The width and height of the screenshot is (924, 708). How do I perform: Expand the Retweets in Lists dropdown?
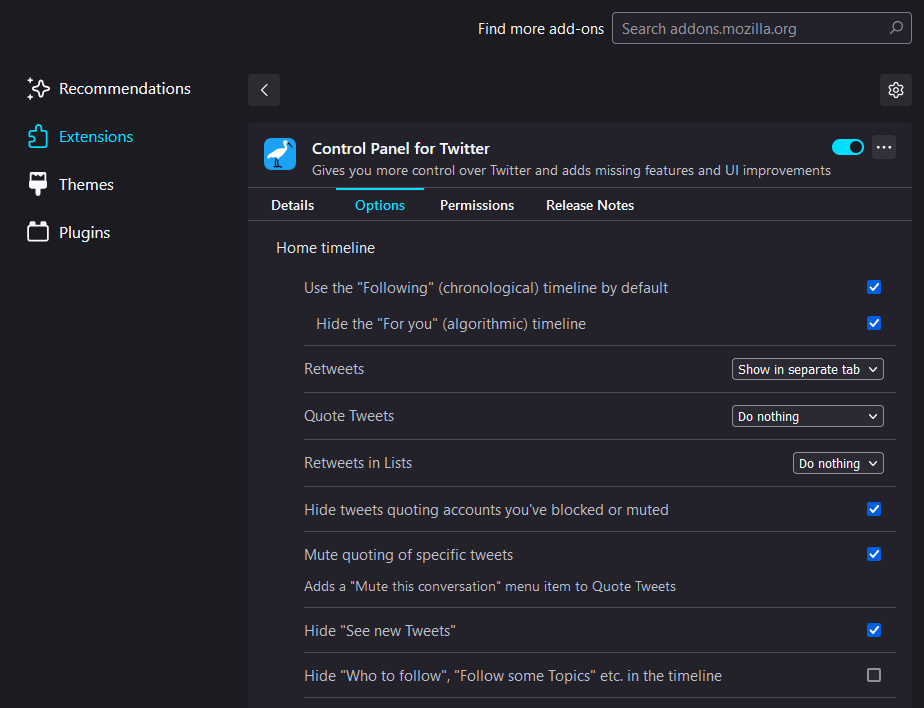click(x=838, y=463)
